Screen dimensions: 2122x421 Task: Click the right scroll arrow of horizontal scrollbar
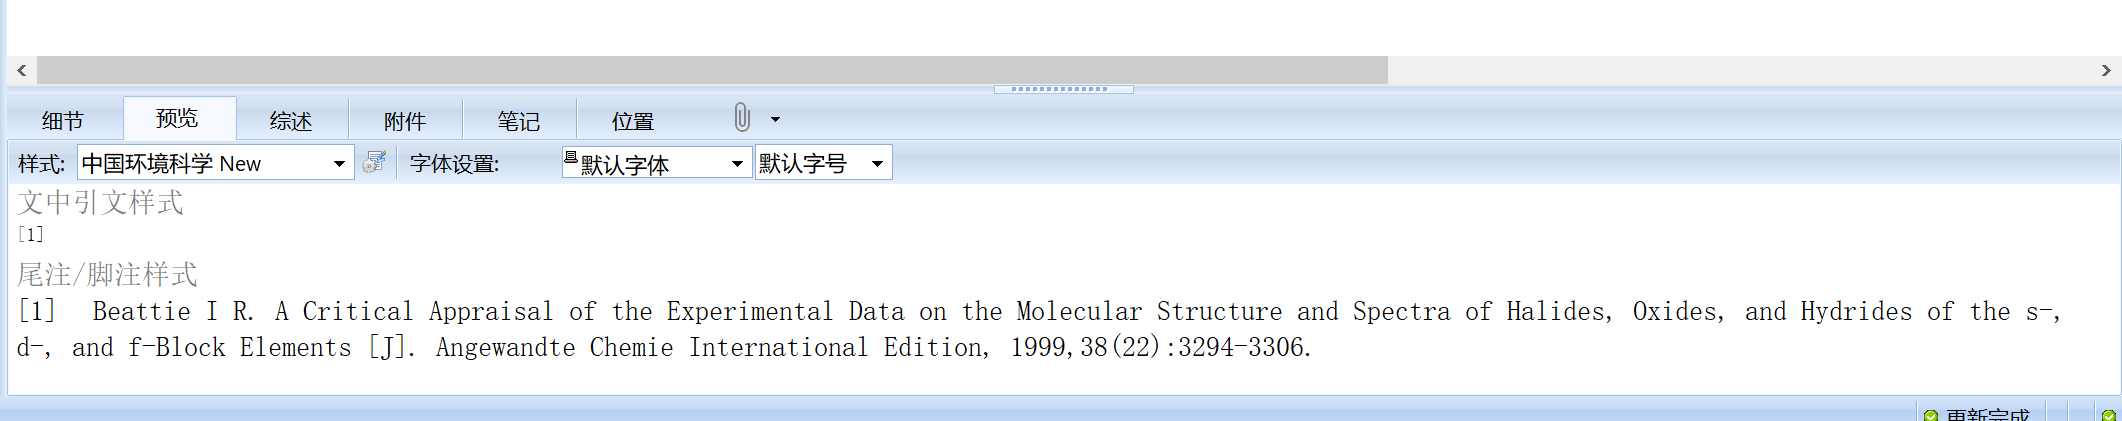click(2106, 70)
